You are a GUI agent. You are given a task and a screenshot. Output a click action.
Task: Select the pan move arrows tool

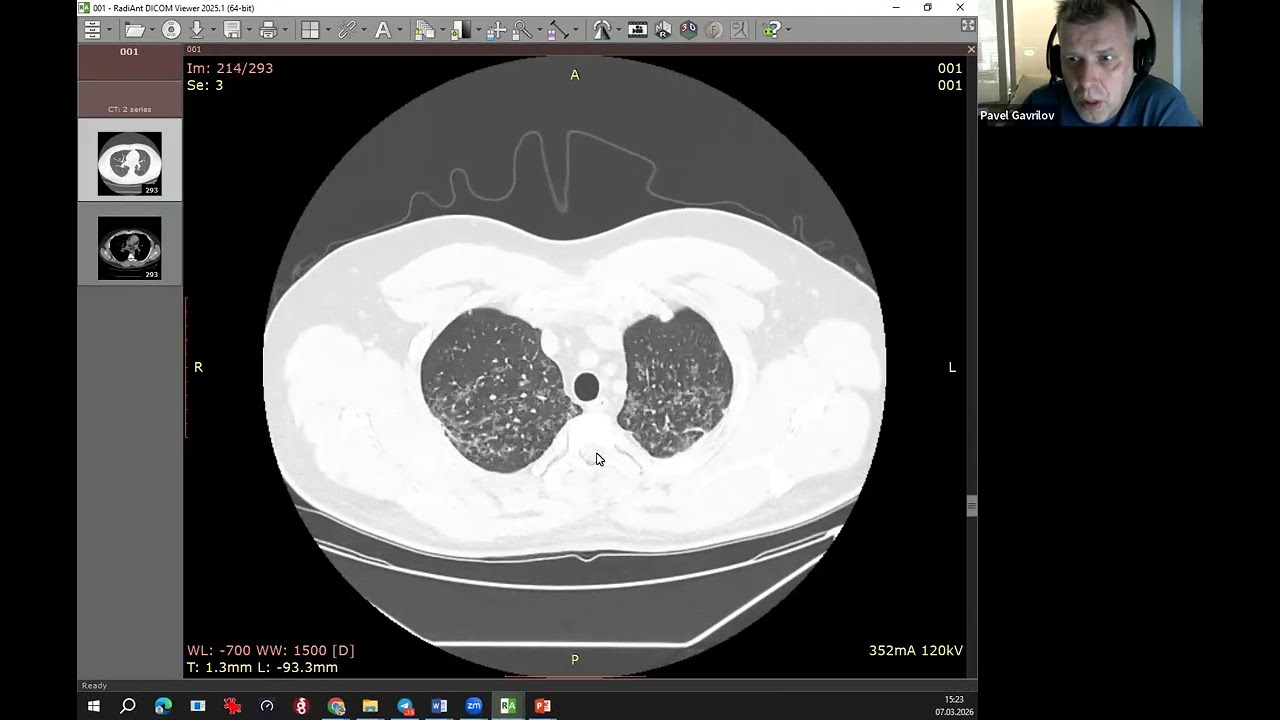click(496, 30)
